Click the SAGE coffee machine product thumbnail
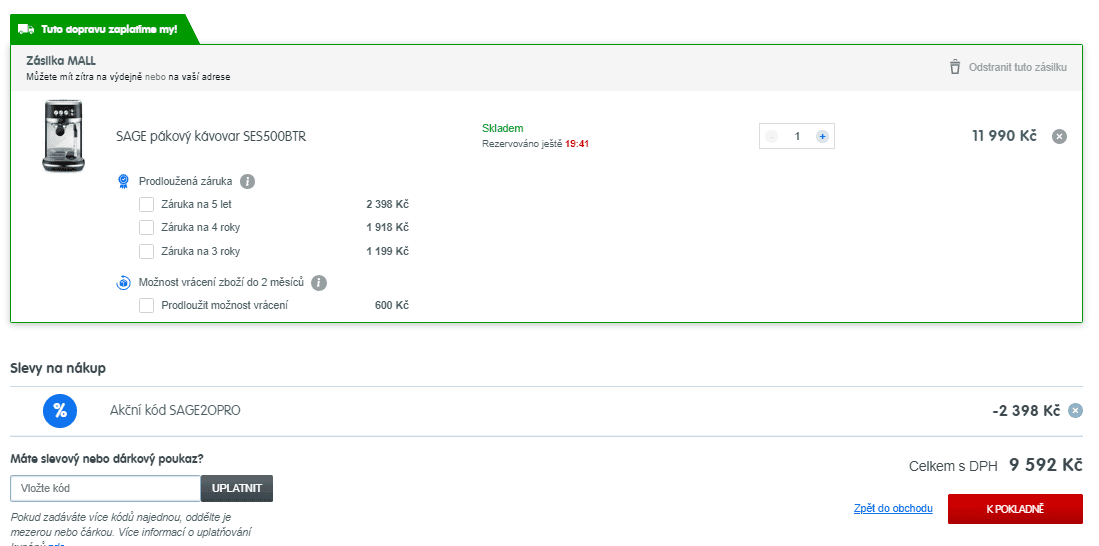This screenshot has height=546, width=1099. tap(64, 136)
